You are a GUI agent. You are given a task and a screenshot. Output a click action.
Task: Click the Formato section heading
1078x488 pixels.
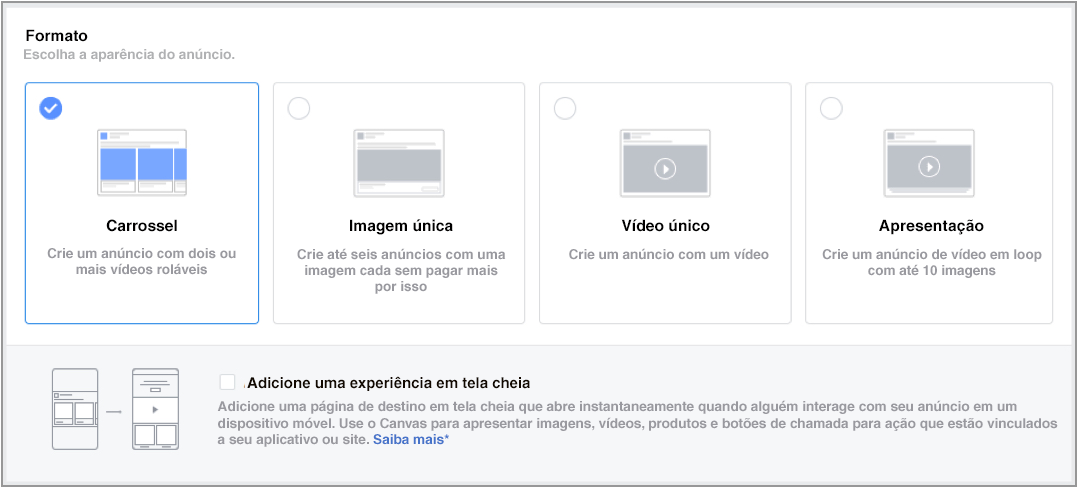coord(56,35)
